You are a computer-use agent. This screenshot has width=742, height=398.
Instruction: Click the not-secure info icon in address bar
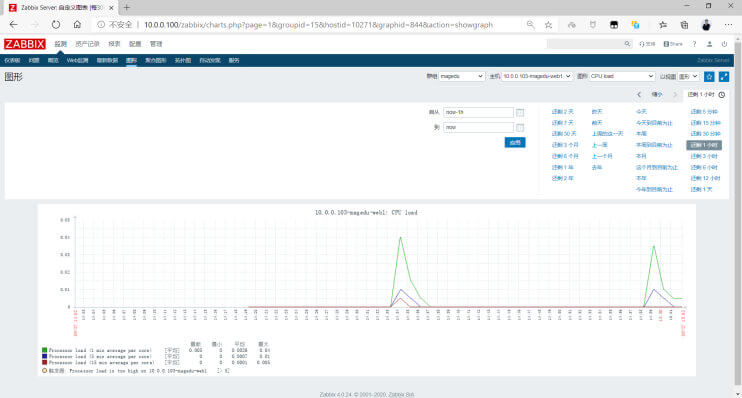coord(101,25)
